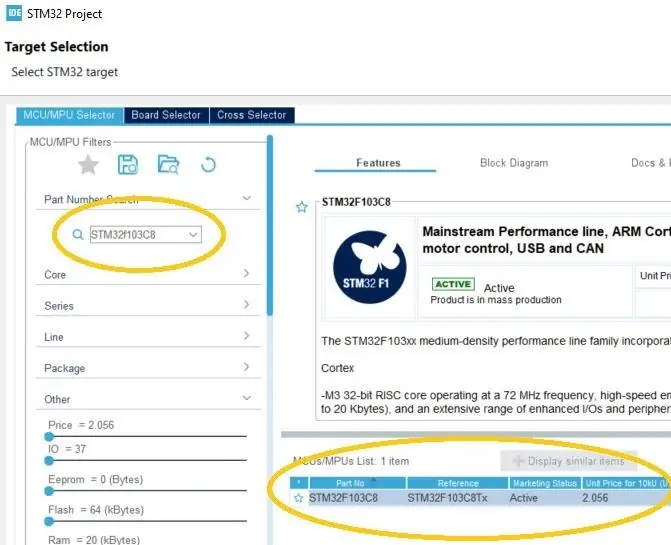Click the IO slider handle
This screenshot has height=545, width=671.
tap(49, 461)
